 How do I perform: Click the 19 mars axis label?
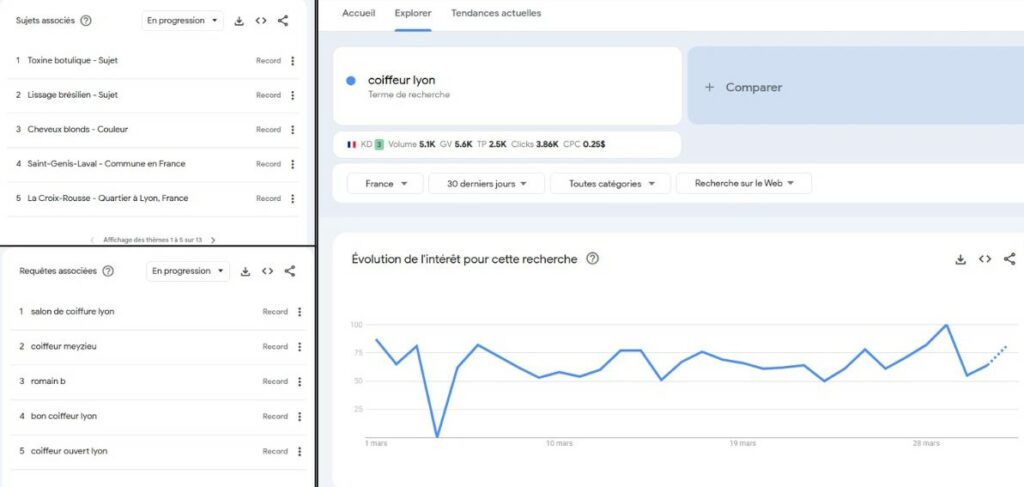(743, 443)
